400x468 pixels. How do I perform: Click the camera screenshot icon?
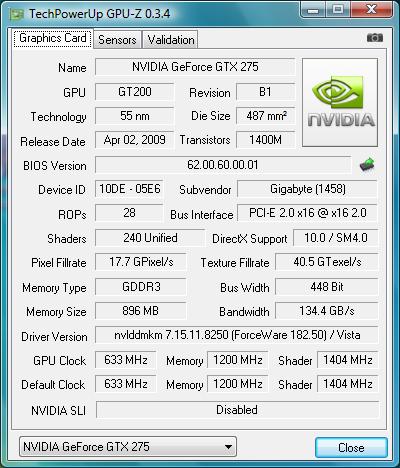(375, 38)
